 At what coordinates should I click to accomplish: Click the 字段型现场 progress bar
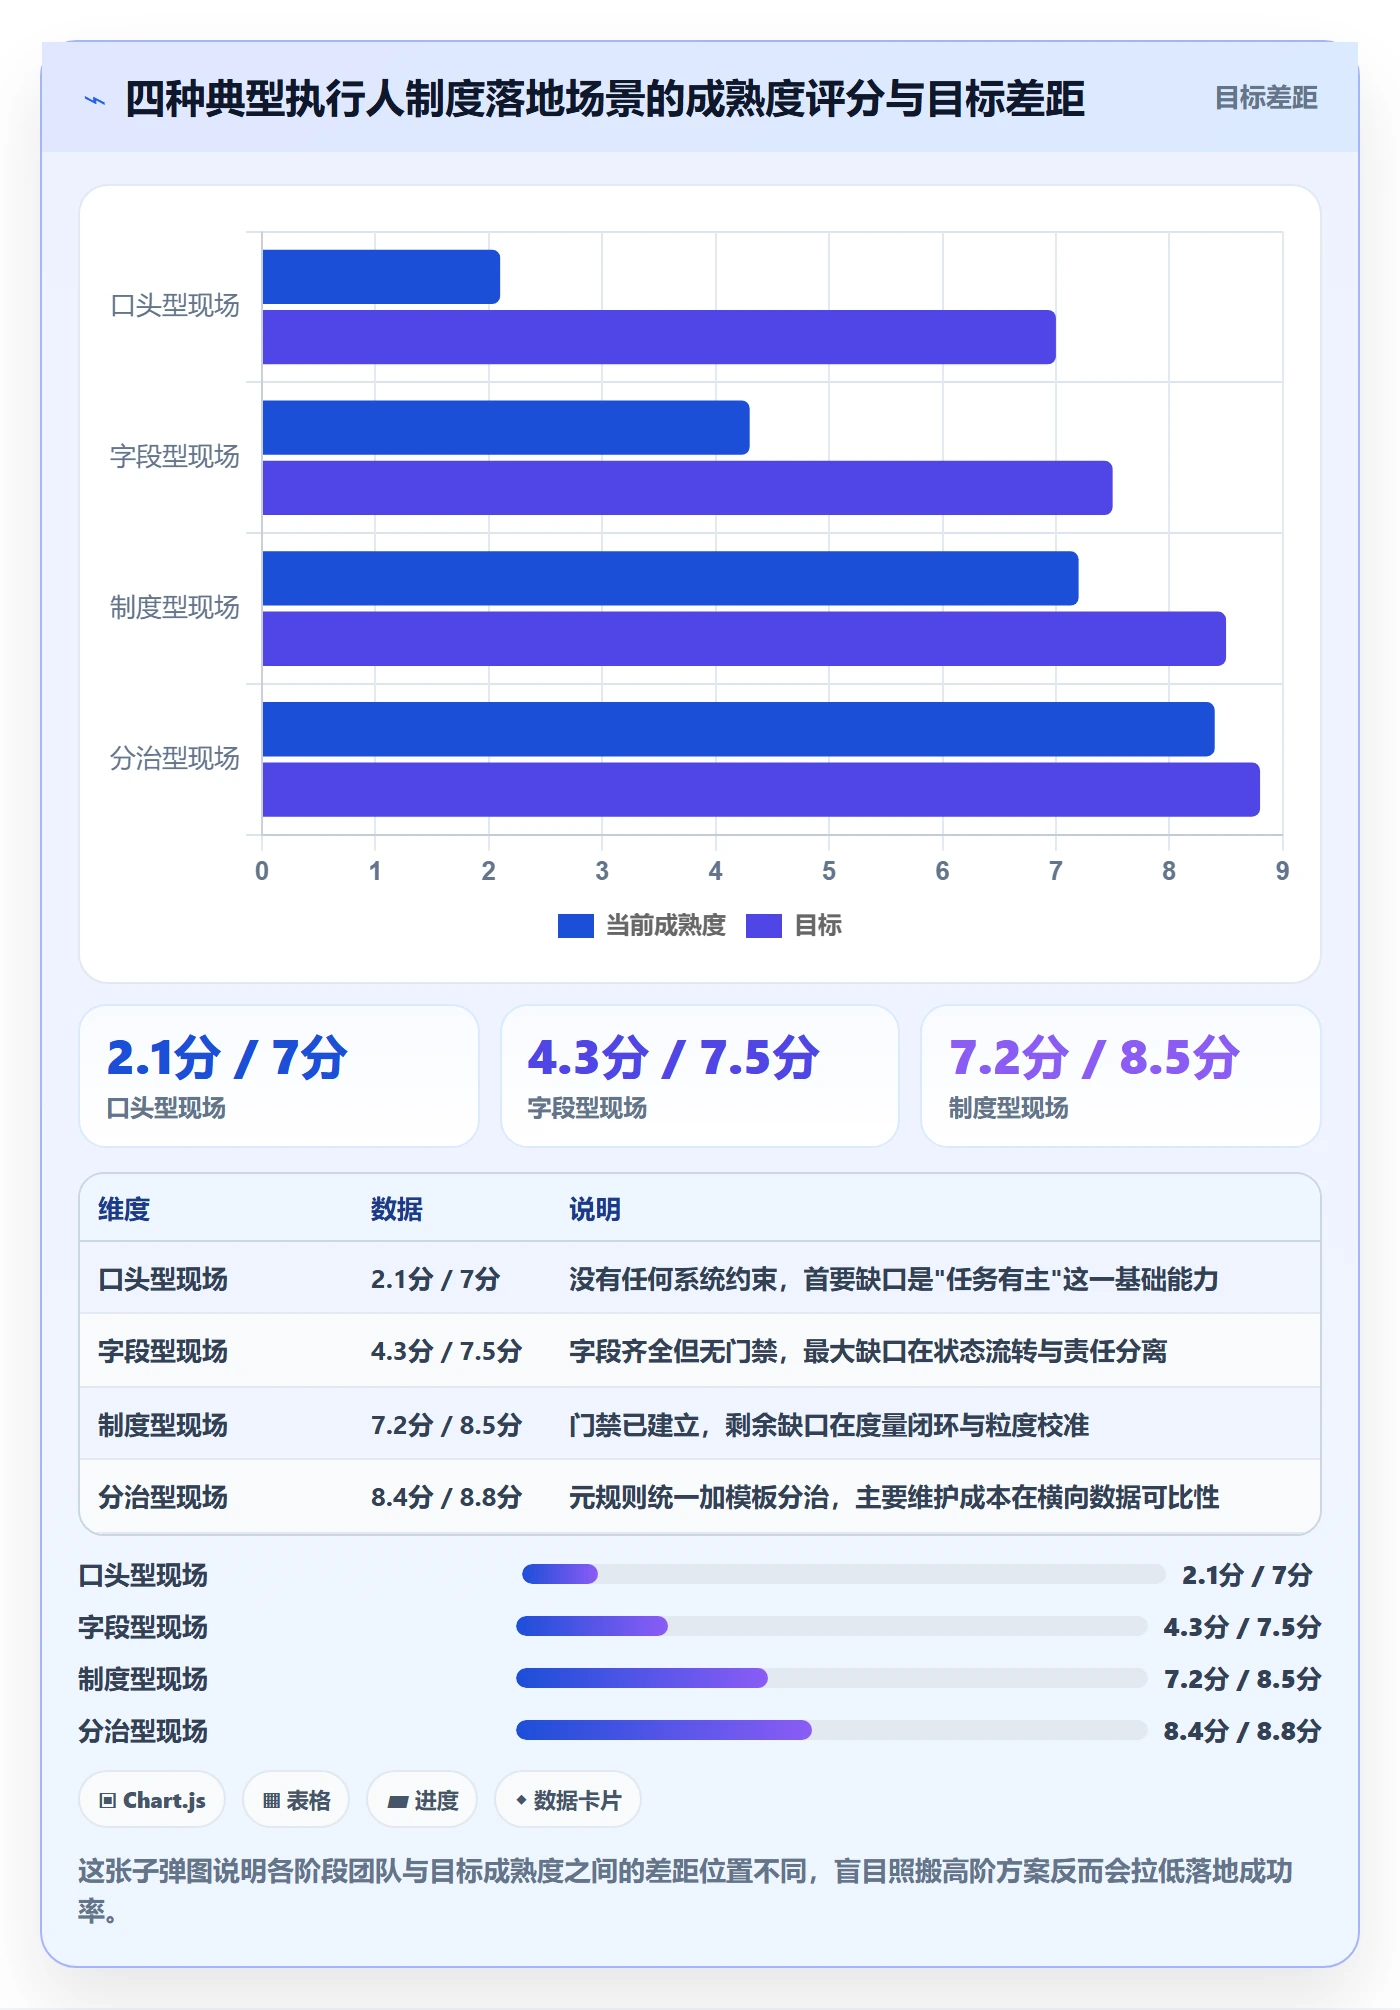coord(831,1626)
